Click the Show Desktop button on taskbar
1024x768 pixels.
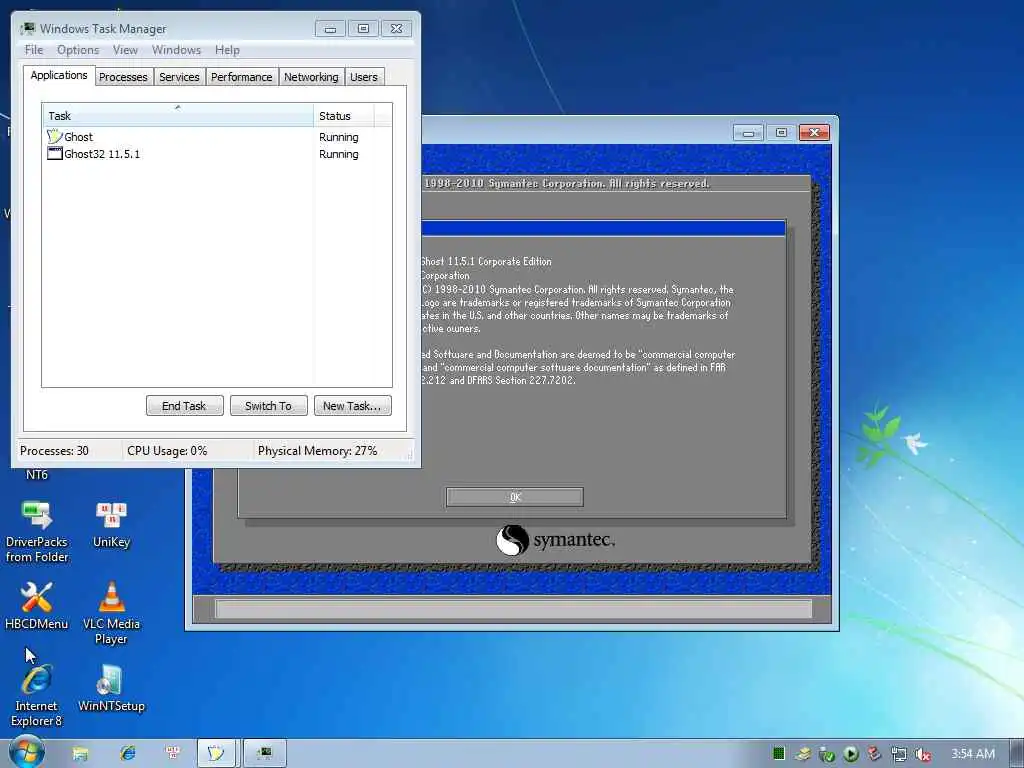pyautogui.click(x=1017, y=754)
